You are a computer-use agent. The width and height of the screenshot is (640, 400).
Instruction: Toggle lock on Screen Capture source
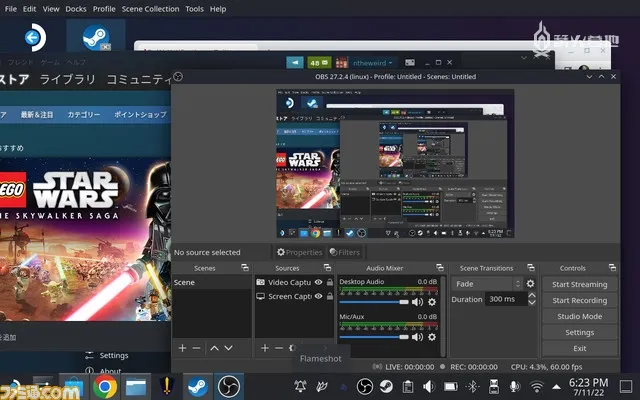click(x=329, y=296)
